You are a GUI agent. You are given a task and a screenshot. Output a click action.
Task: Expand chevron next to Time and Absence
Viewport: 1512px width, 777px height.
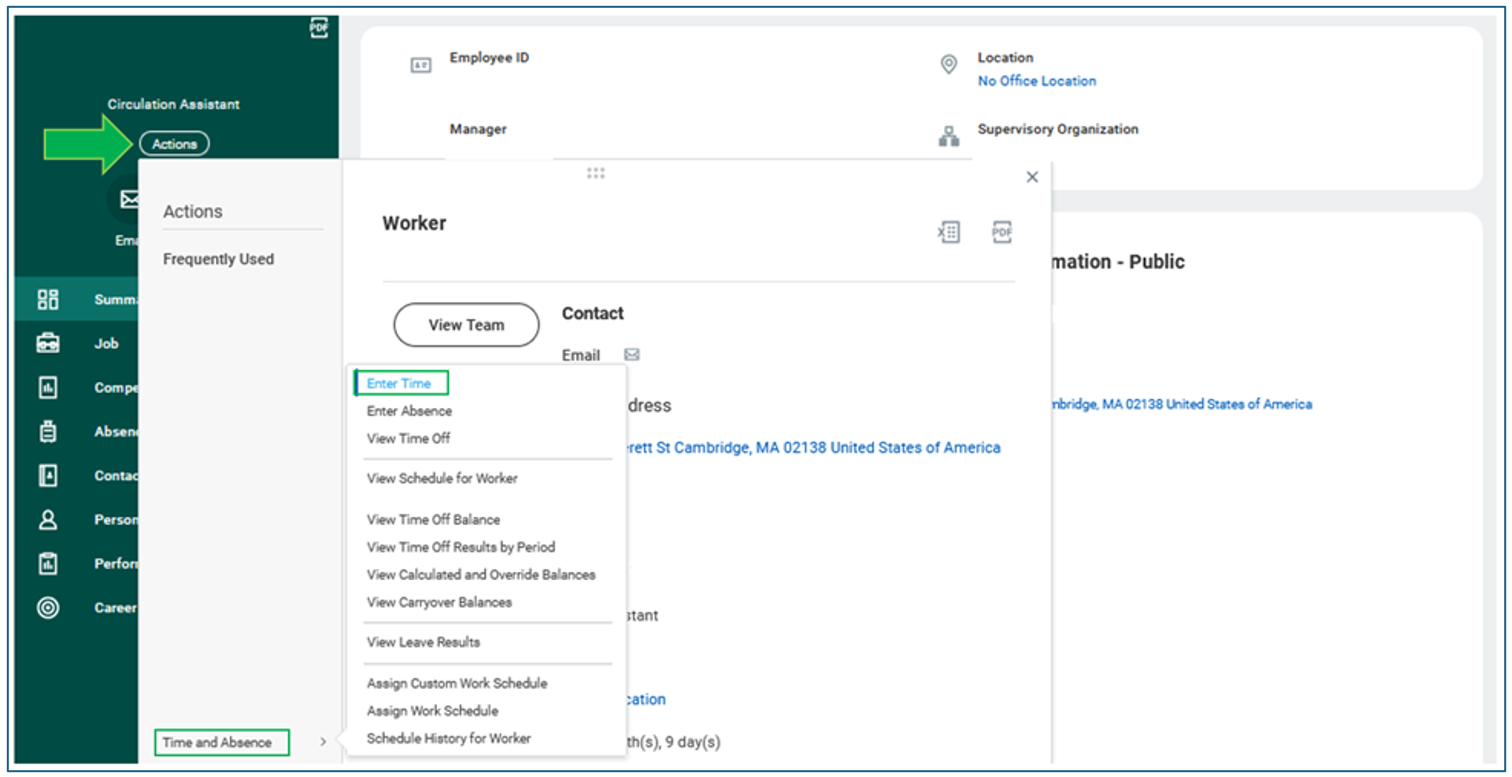(x=323, y=742)
